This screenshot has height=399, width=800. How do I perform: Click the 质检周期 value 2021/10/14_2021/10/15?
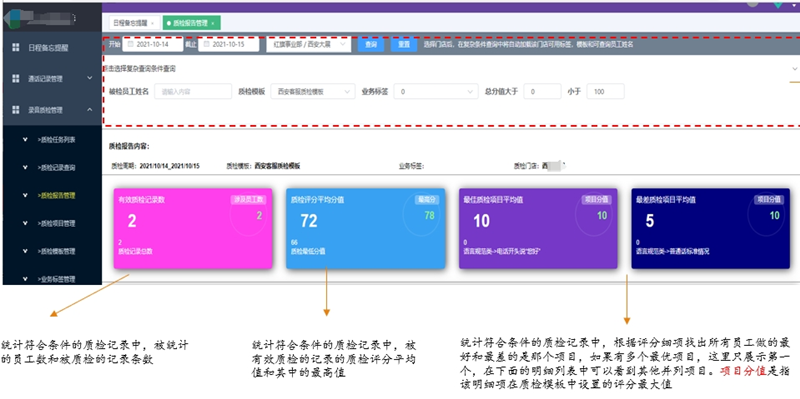pos(169,166)
